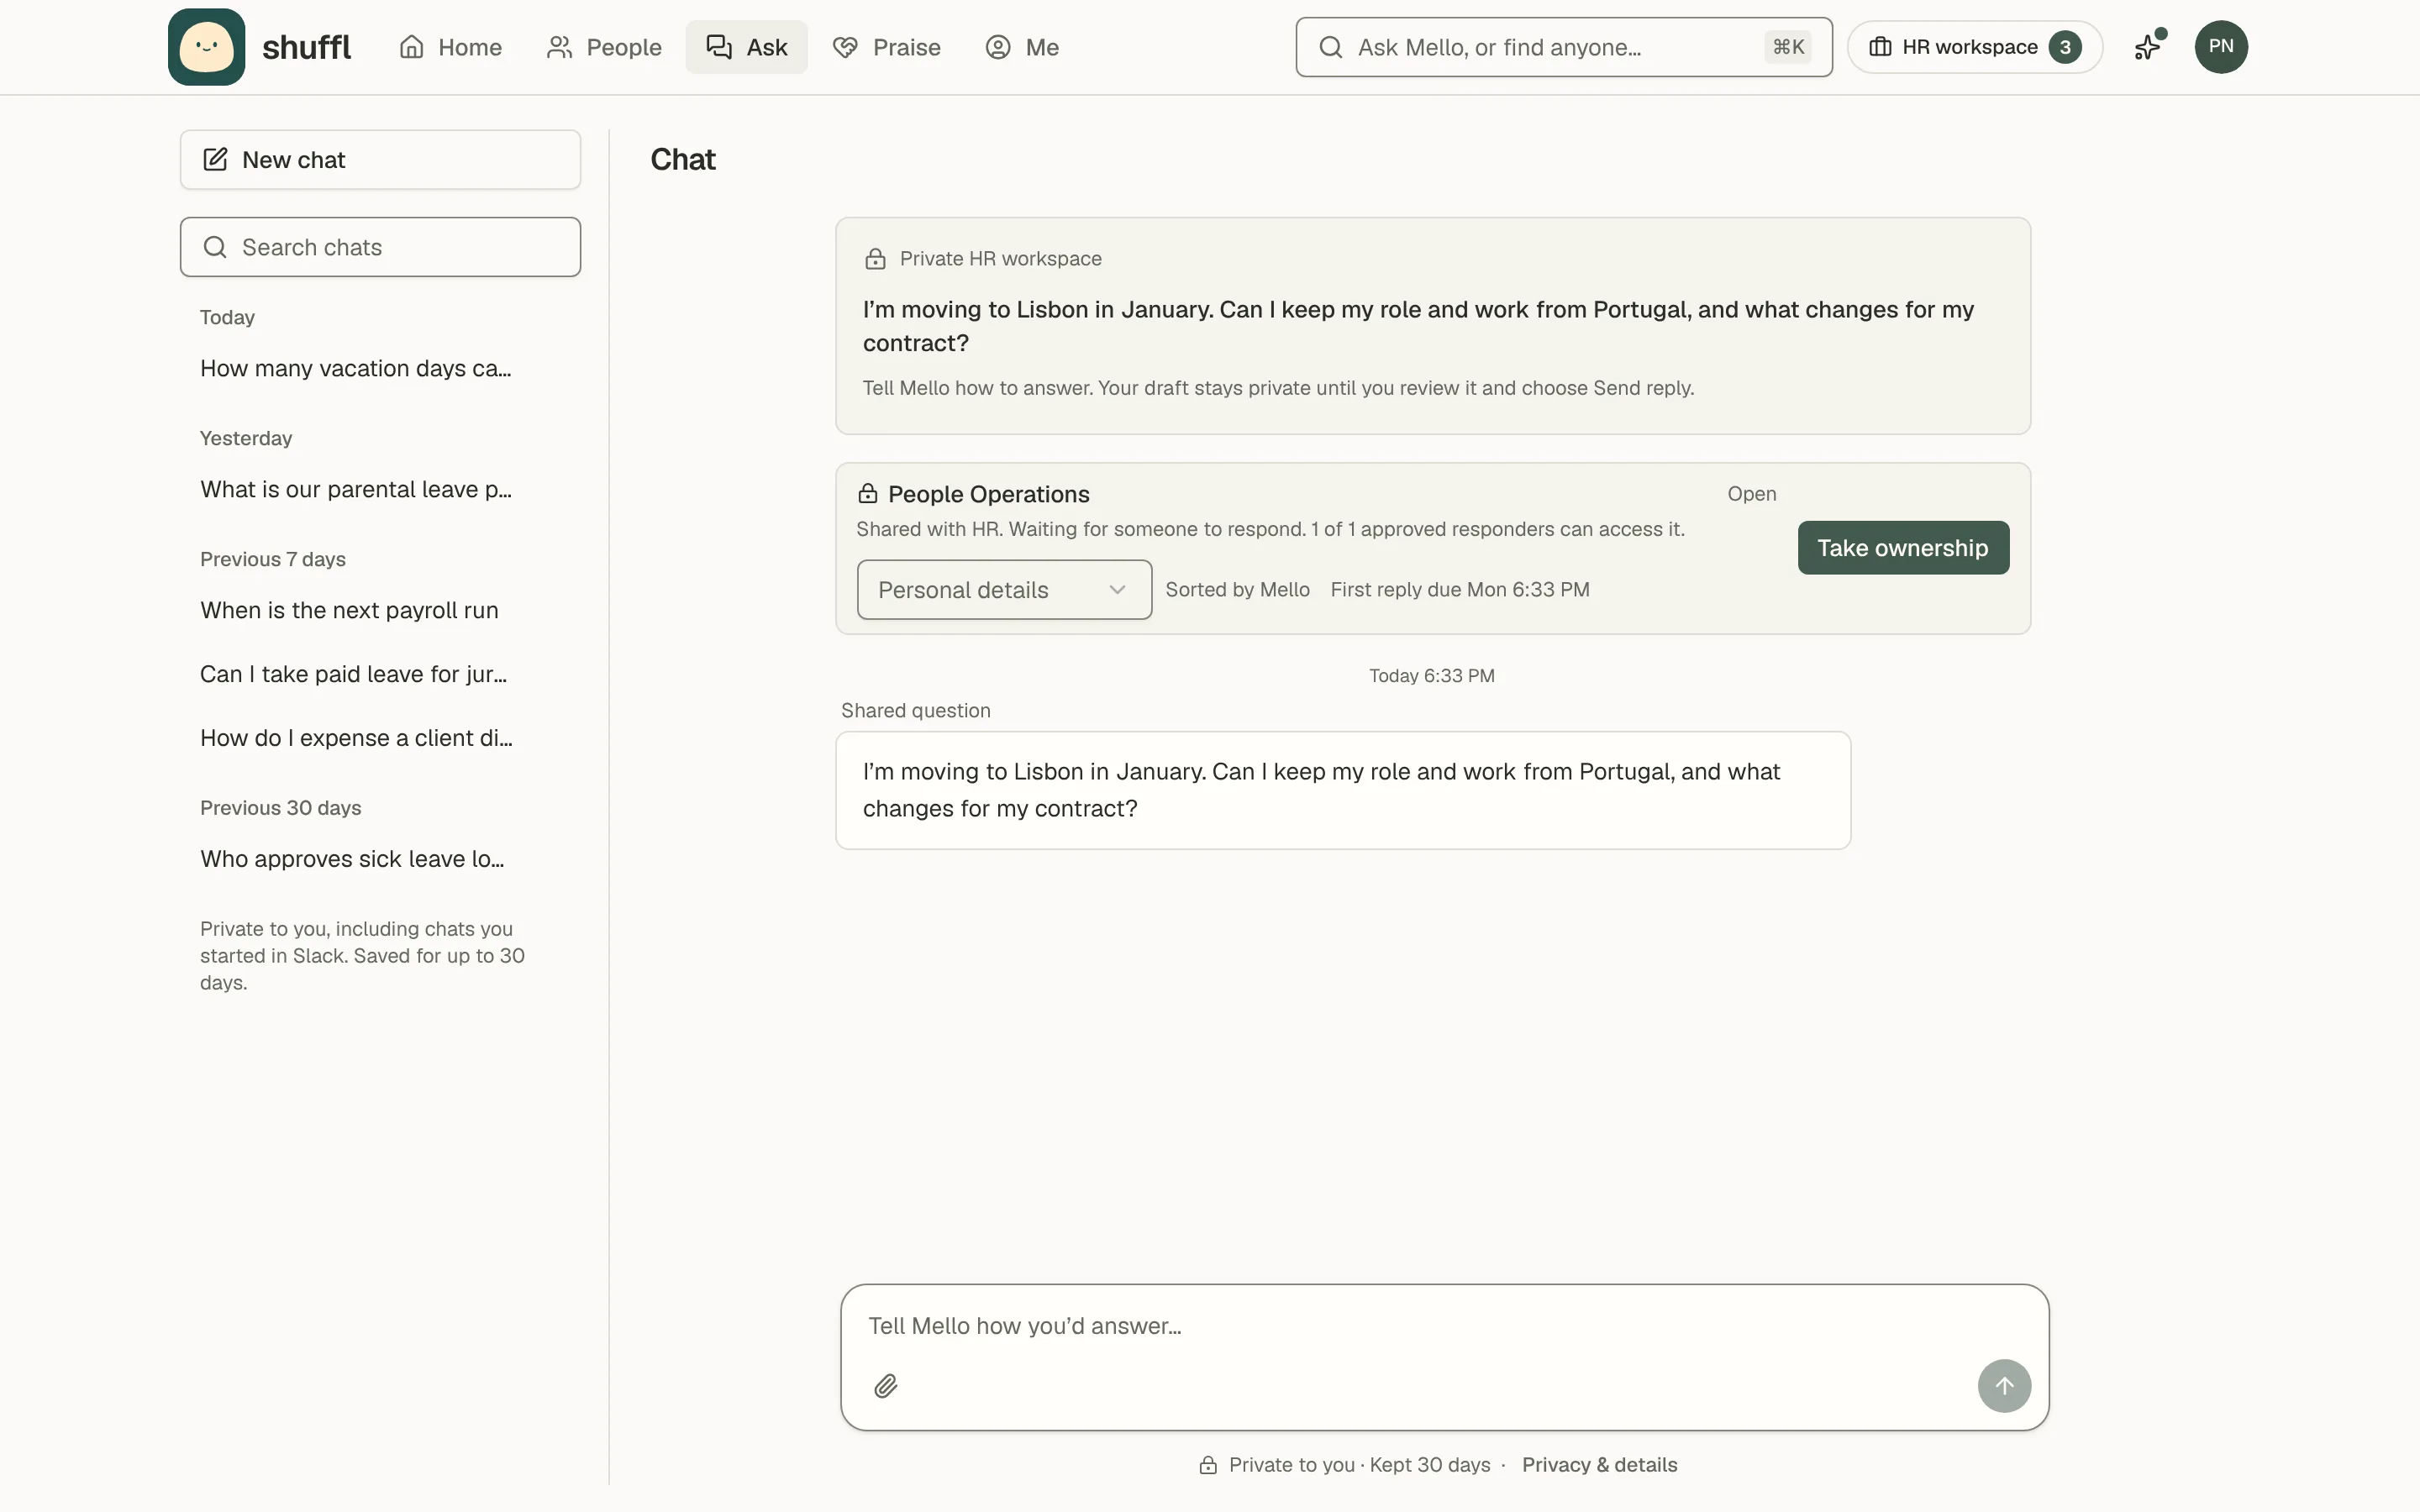Click the paperclip attach file icon

886,1385
